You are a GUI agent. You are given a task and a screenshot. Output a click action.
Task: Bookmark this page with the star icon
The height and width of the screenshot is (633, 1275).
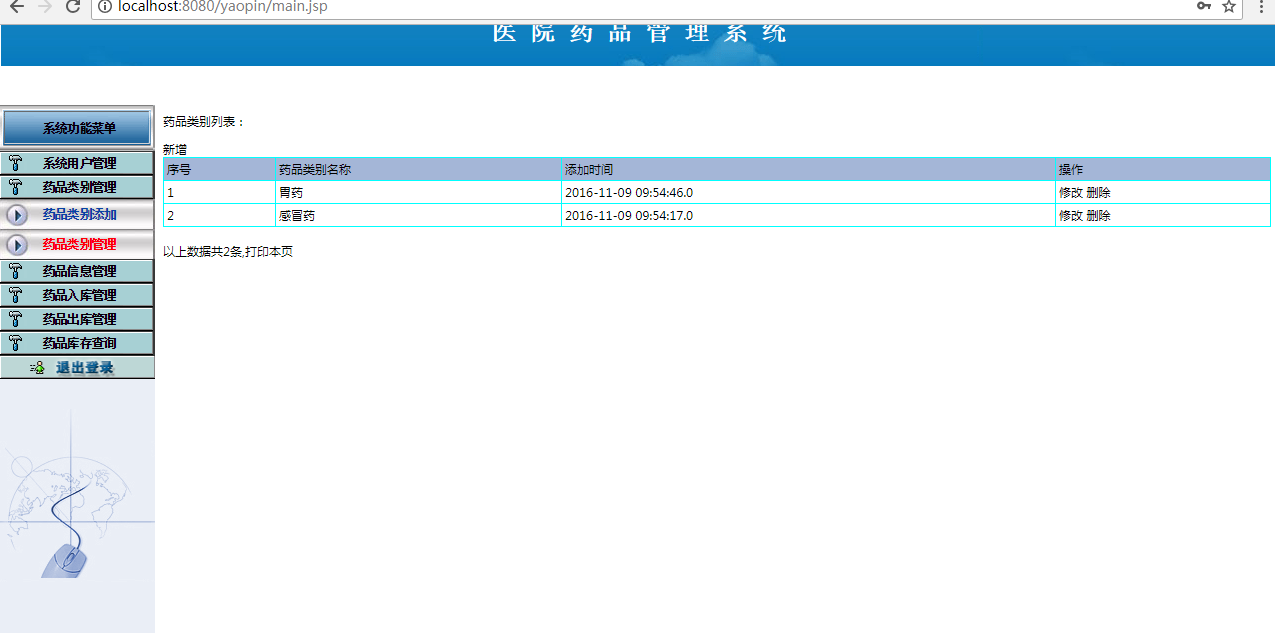[1229, 6]
